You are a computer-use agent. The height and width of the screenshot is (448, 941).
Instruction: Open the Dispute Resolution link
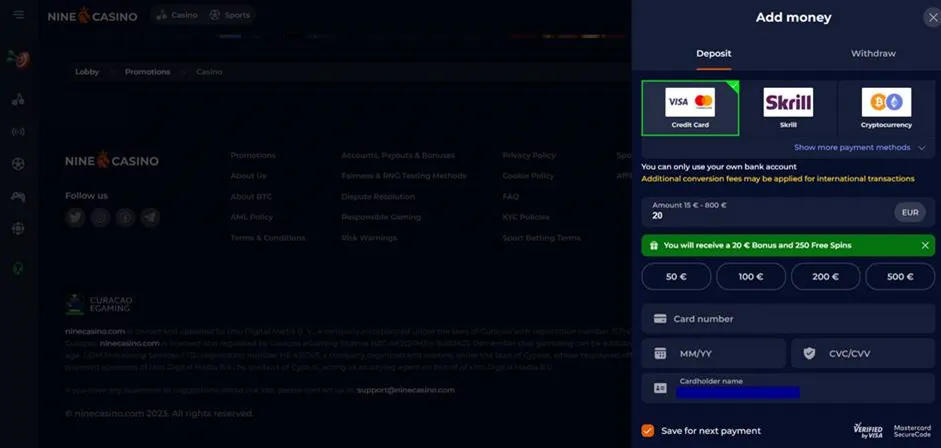(x=378, y=197)
